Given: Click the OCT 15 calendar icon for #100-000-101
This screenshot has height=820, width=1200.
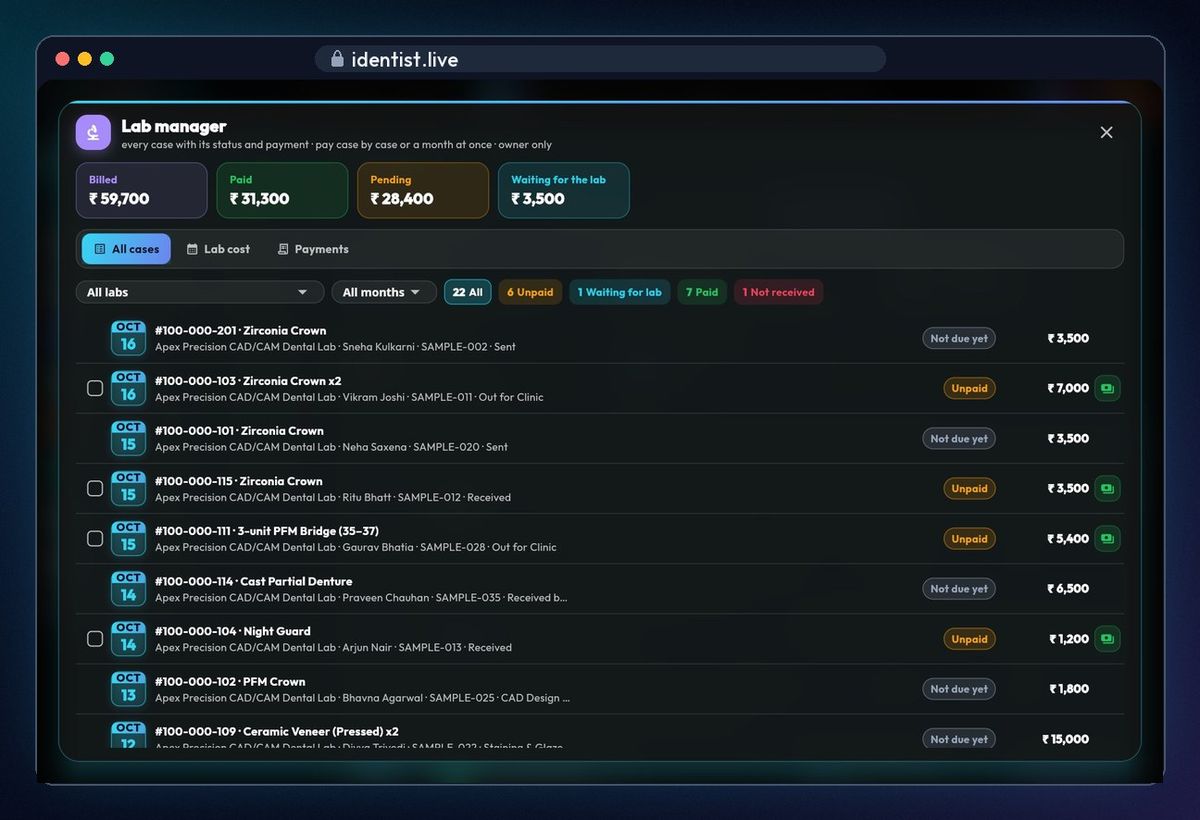Looking at the screenshot, I should 128,438.
